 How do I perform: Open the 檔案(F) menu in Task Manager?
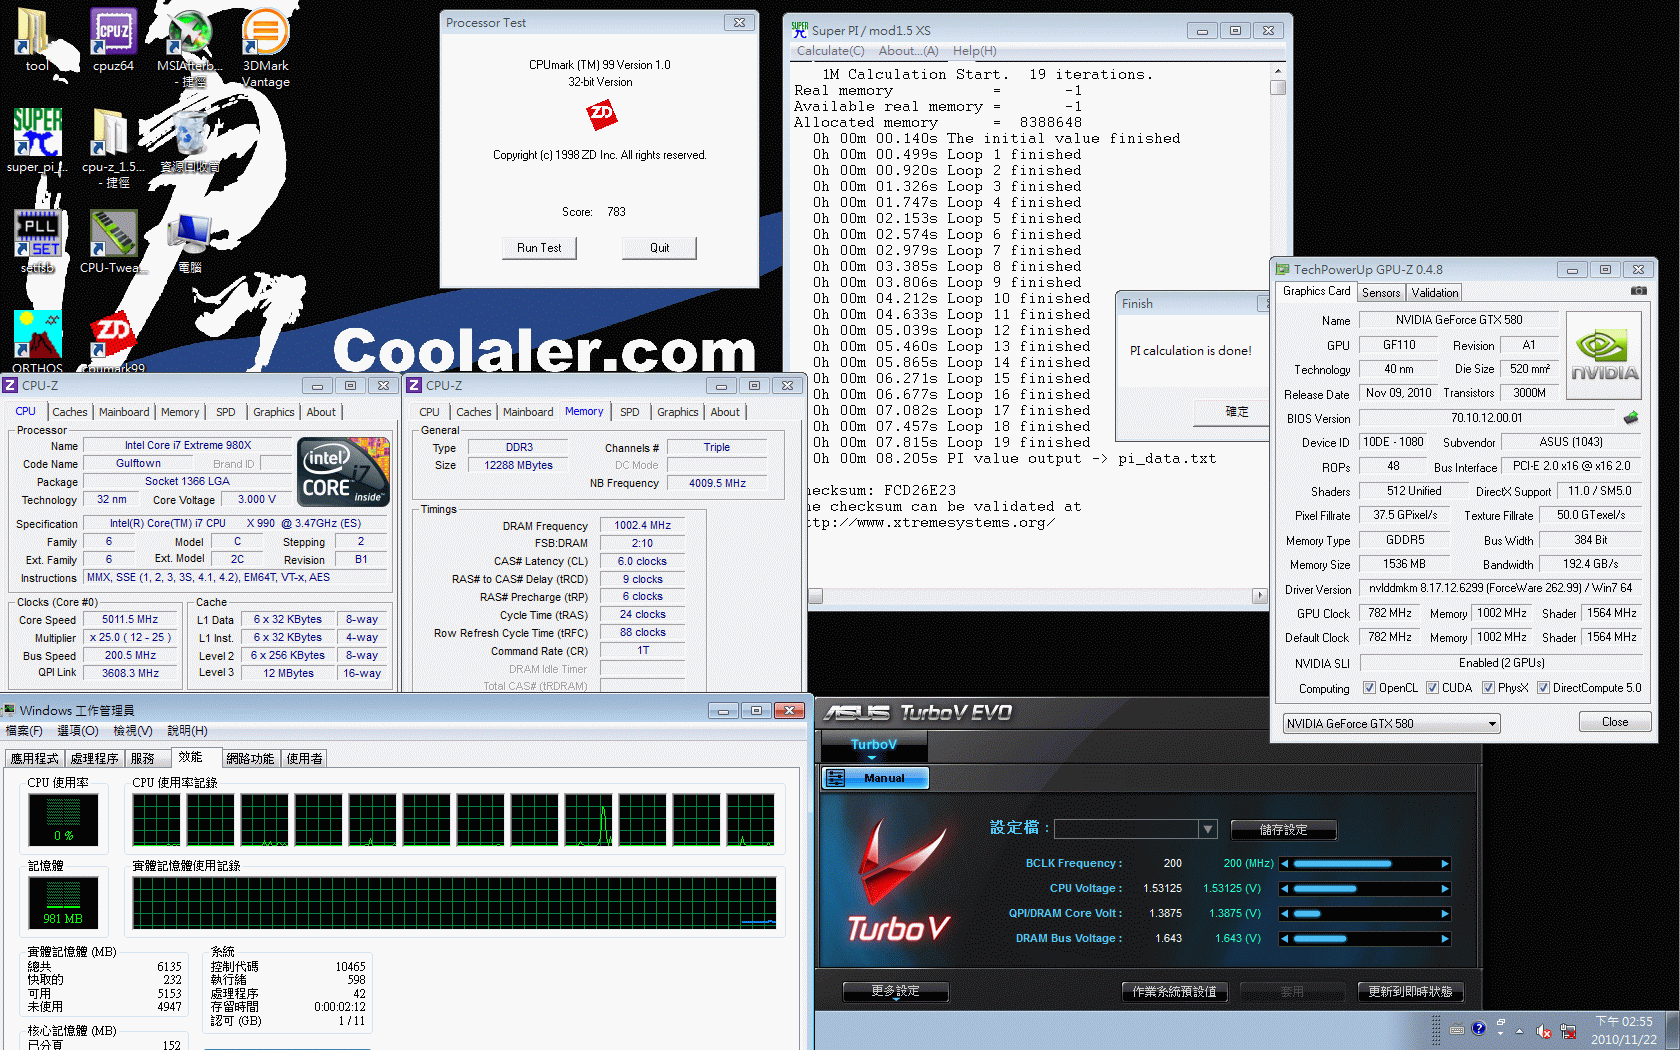click(24, 731)
